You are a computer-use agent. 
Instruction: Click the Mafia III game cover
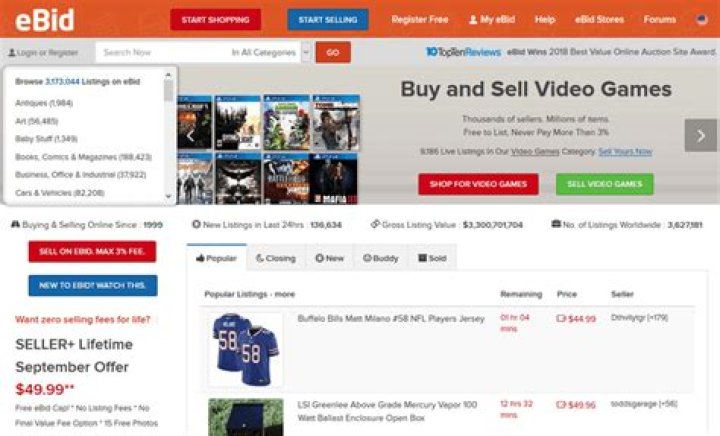[x=334, y=179]
